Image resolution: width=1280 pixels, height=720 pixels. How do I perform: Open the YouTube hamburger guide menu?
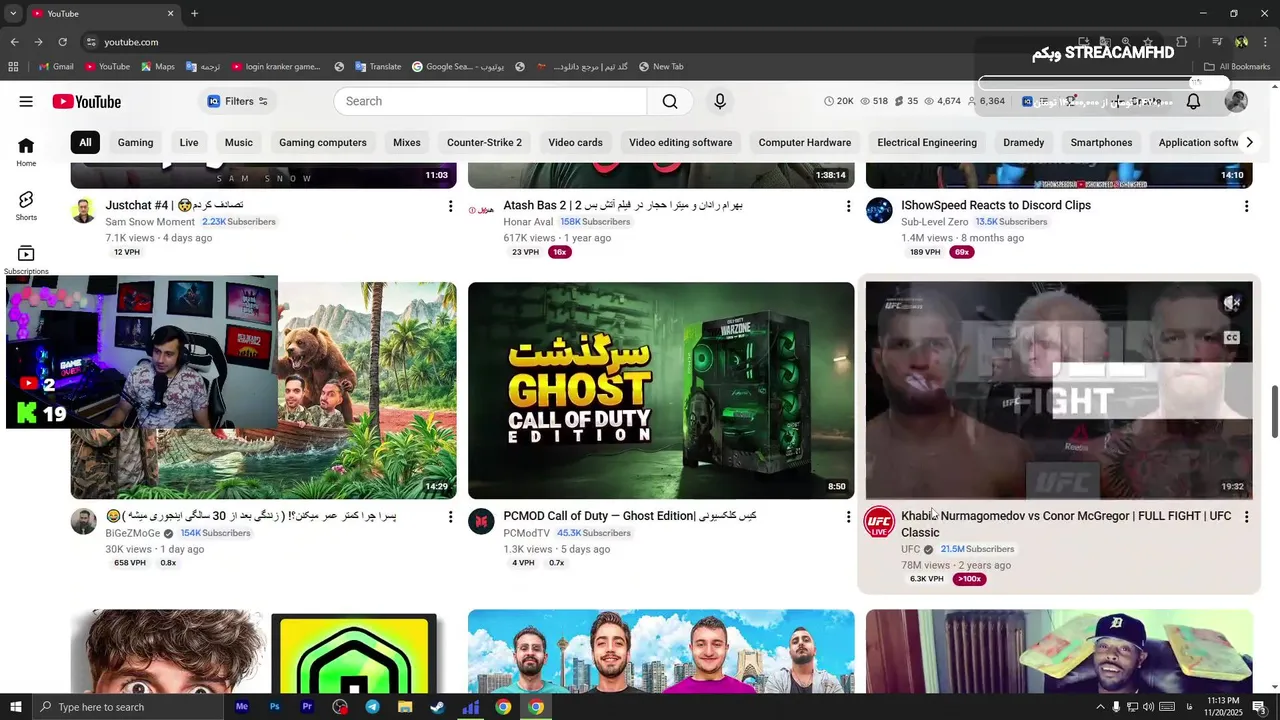(26, 101)
